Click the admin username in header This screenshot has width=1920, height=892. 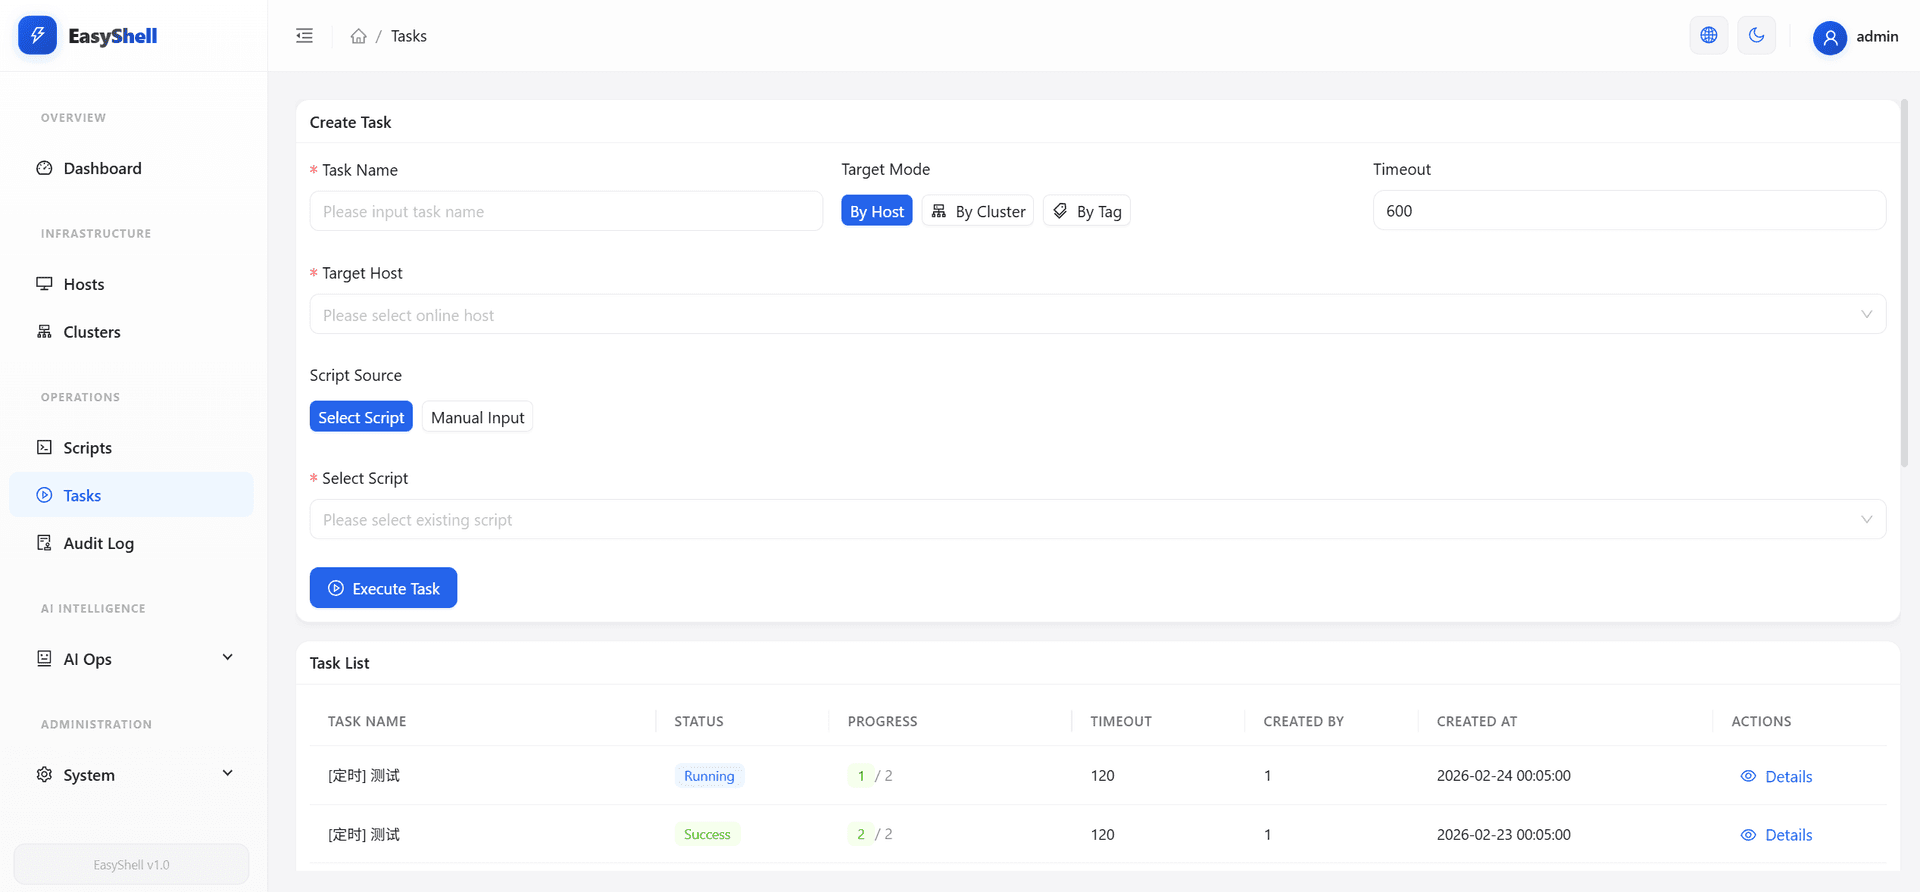(x=1877, y=36)
